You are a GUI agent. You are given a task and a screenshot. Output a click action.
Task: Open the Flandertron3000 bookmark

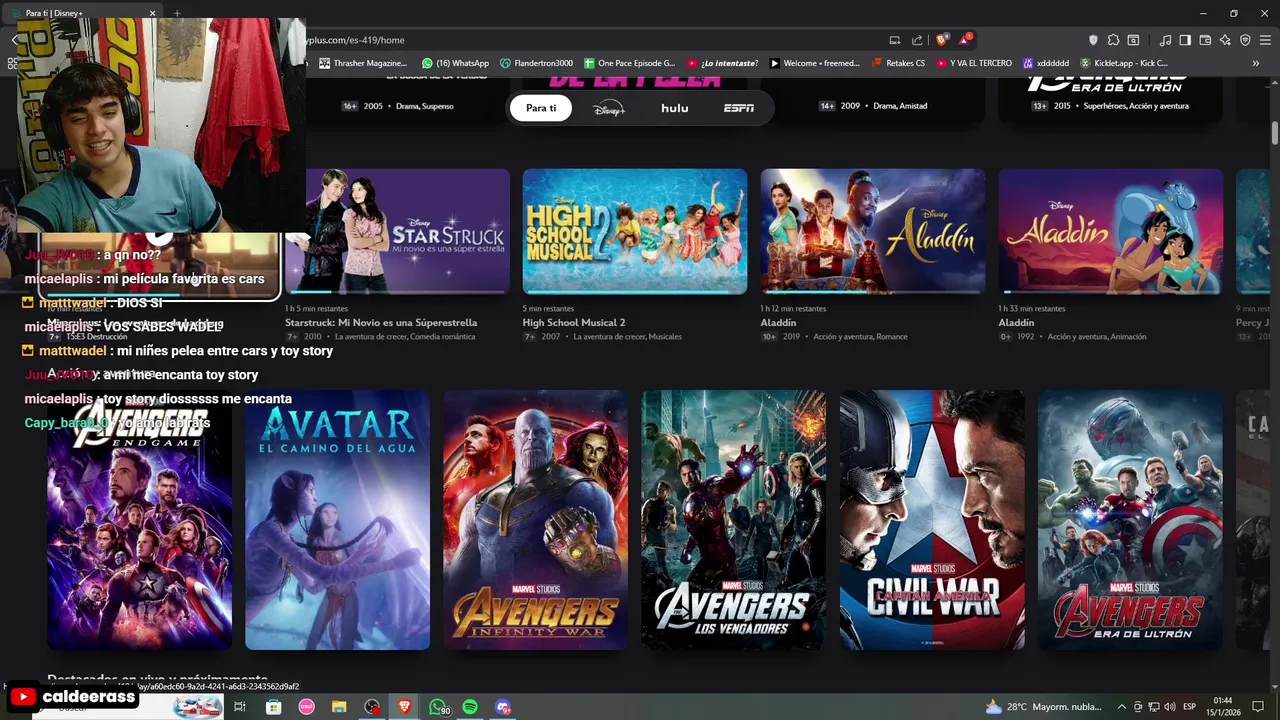pyautogui.click(x=536, y=63)
